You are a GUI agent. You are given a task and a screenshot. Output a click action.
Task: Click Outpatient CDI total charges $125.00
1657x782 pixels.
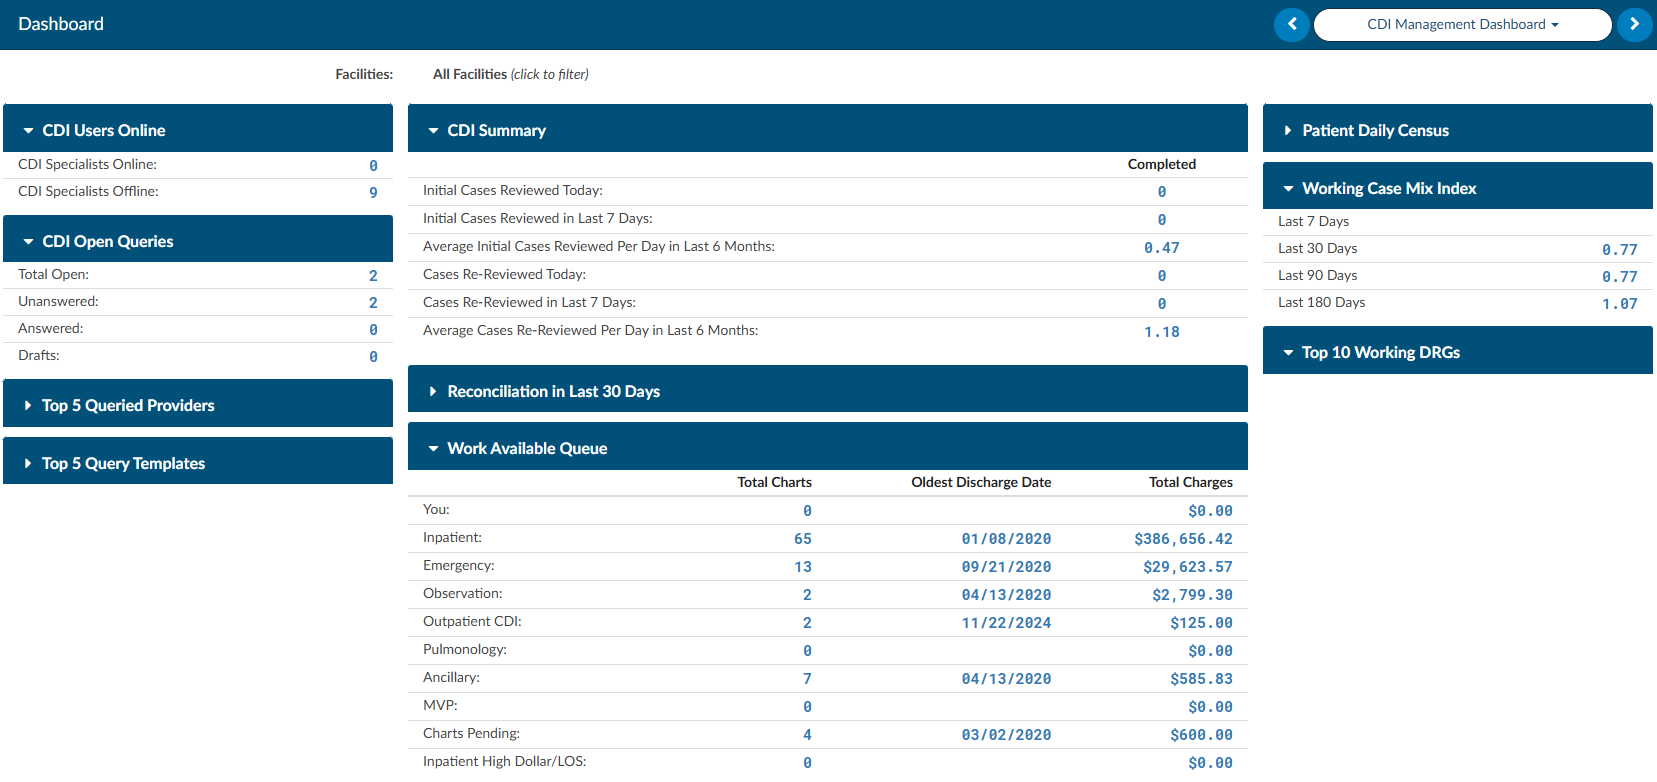point(1201,623)
